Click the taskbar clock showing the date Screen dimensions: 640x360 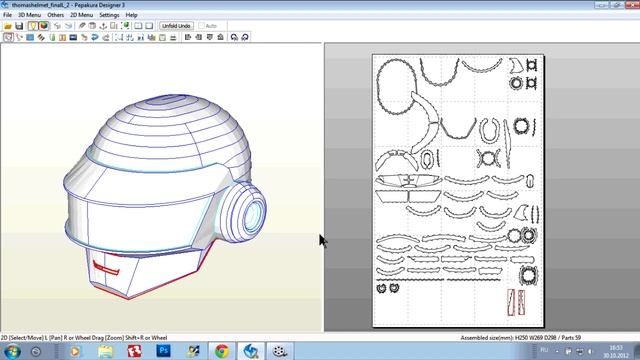616,351
